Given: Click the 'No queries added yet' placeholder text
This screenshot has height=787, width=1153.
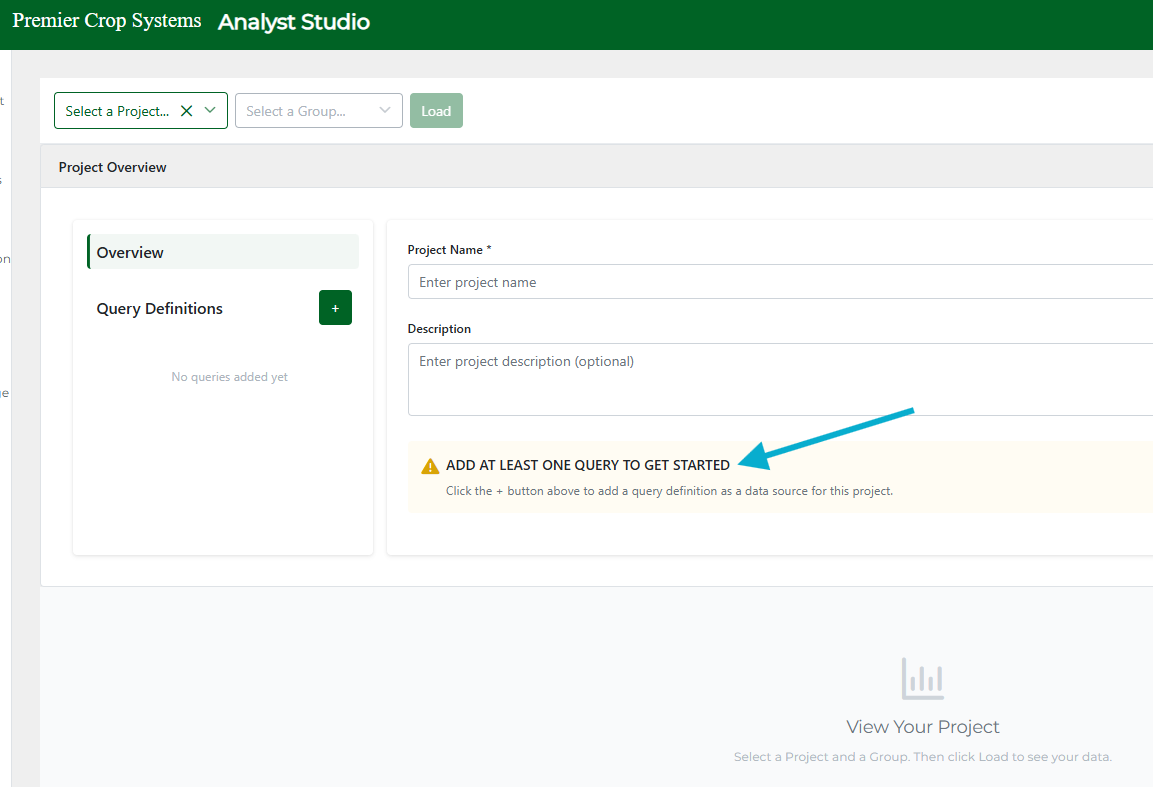Looking at the screenshot, I should point(229,377).
